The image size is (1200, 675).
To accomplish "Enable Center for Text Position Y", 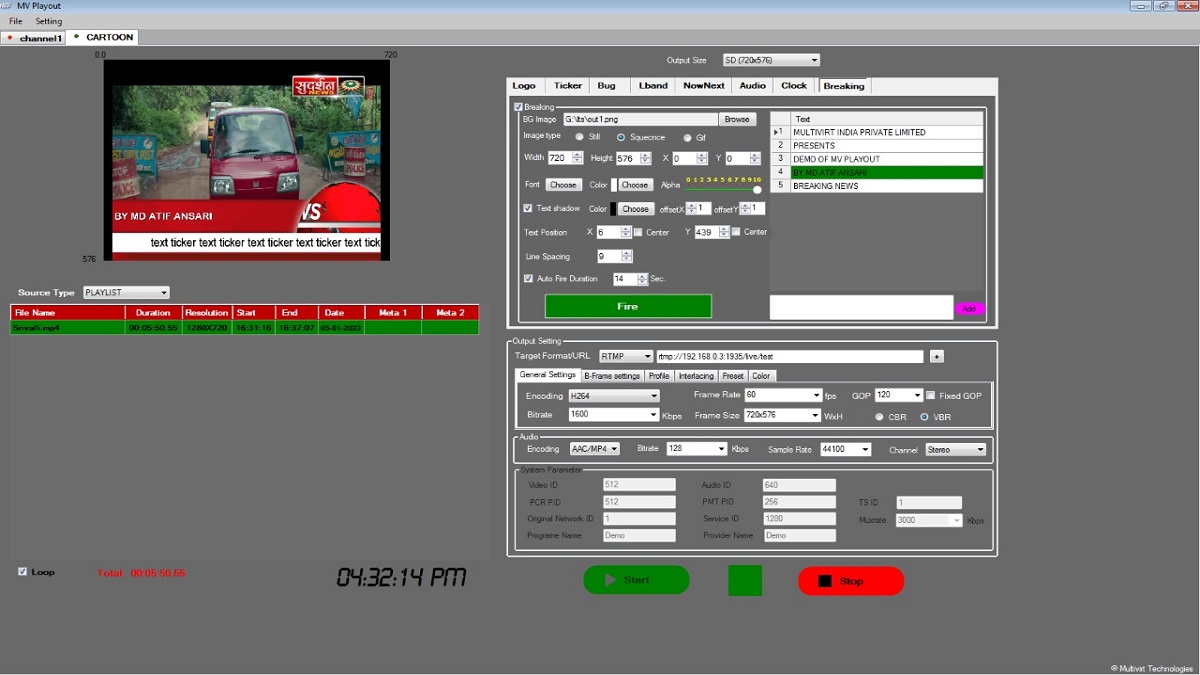I will click(736, 232).
